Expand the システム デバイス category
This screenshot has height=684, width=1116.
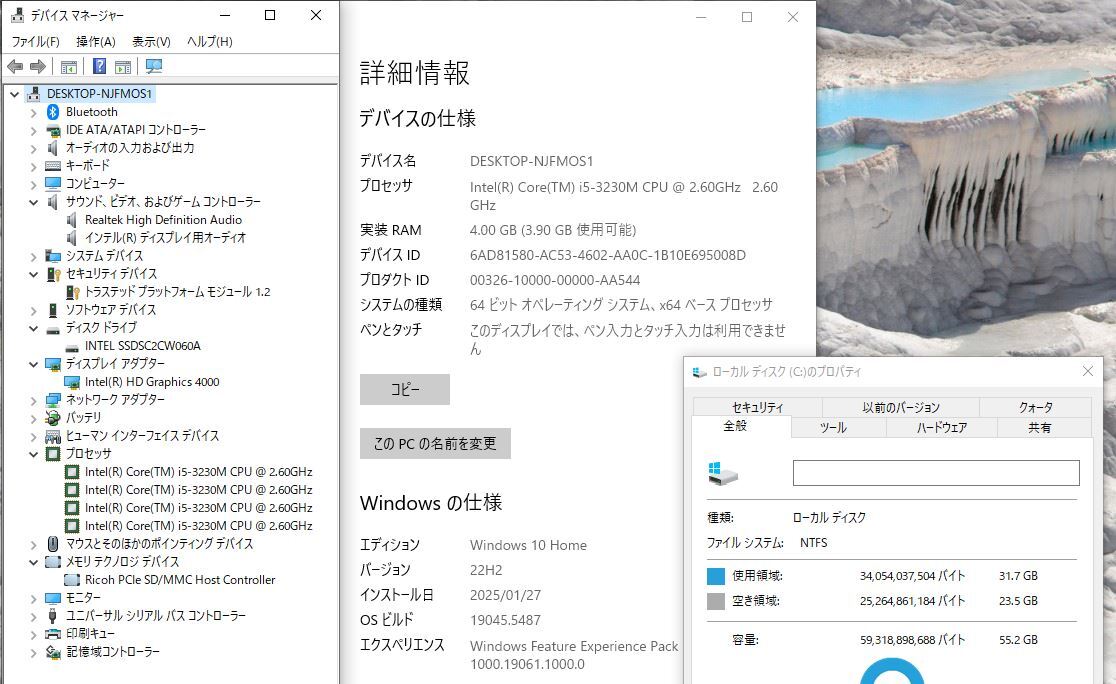tap(33, 256)
